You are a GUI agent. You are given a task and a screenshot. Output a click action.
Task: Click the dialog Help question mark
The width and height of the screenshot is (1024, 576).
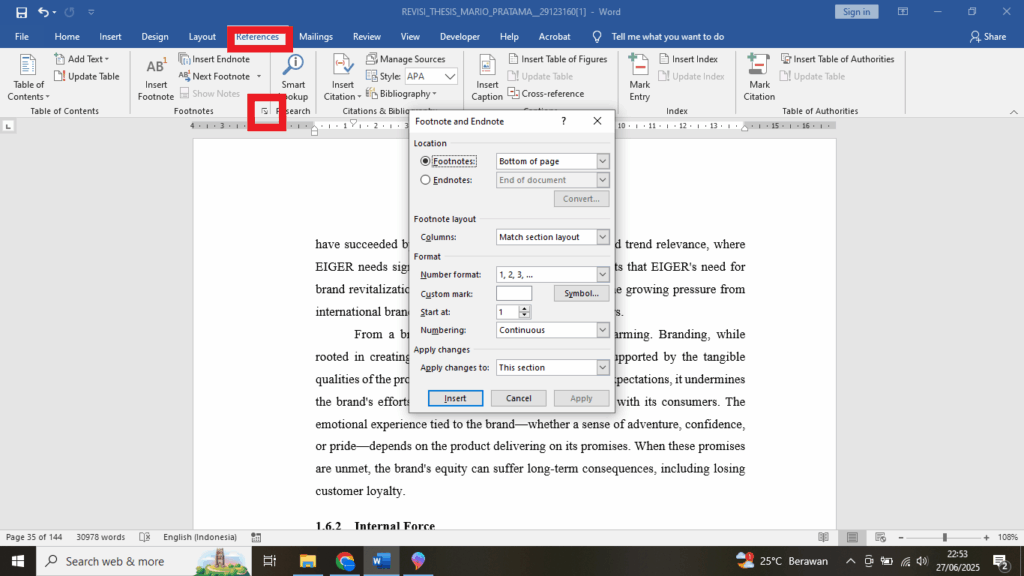coord(564,121)
